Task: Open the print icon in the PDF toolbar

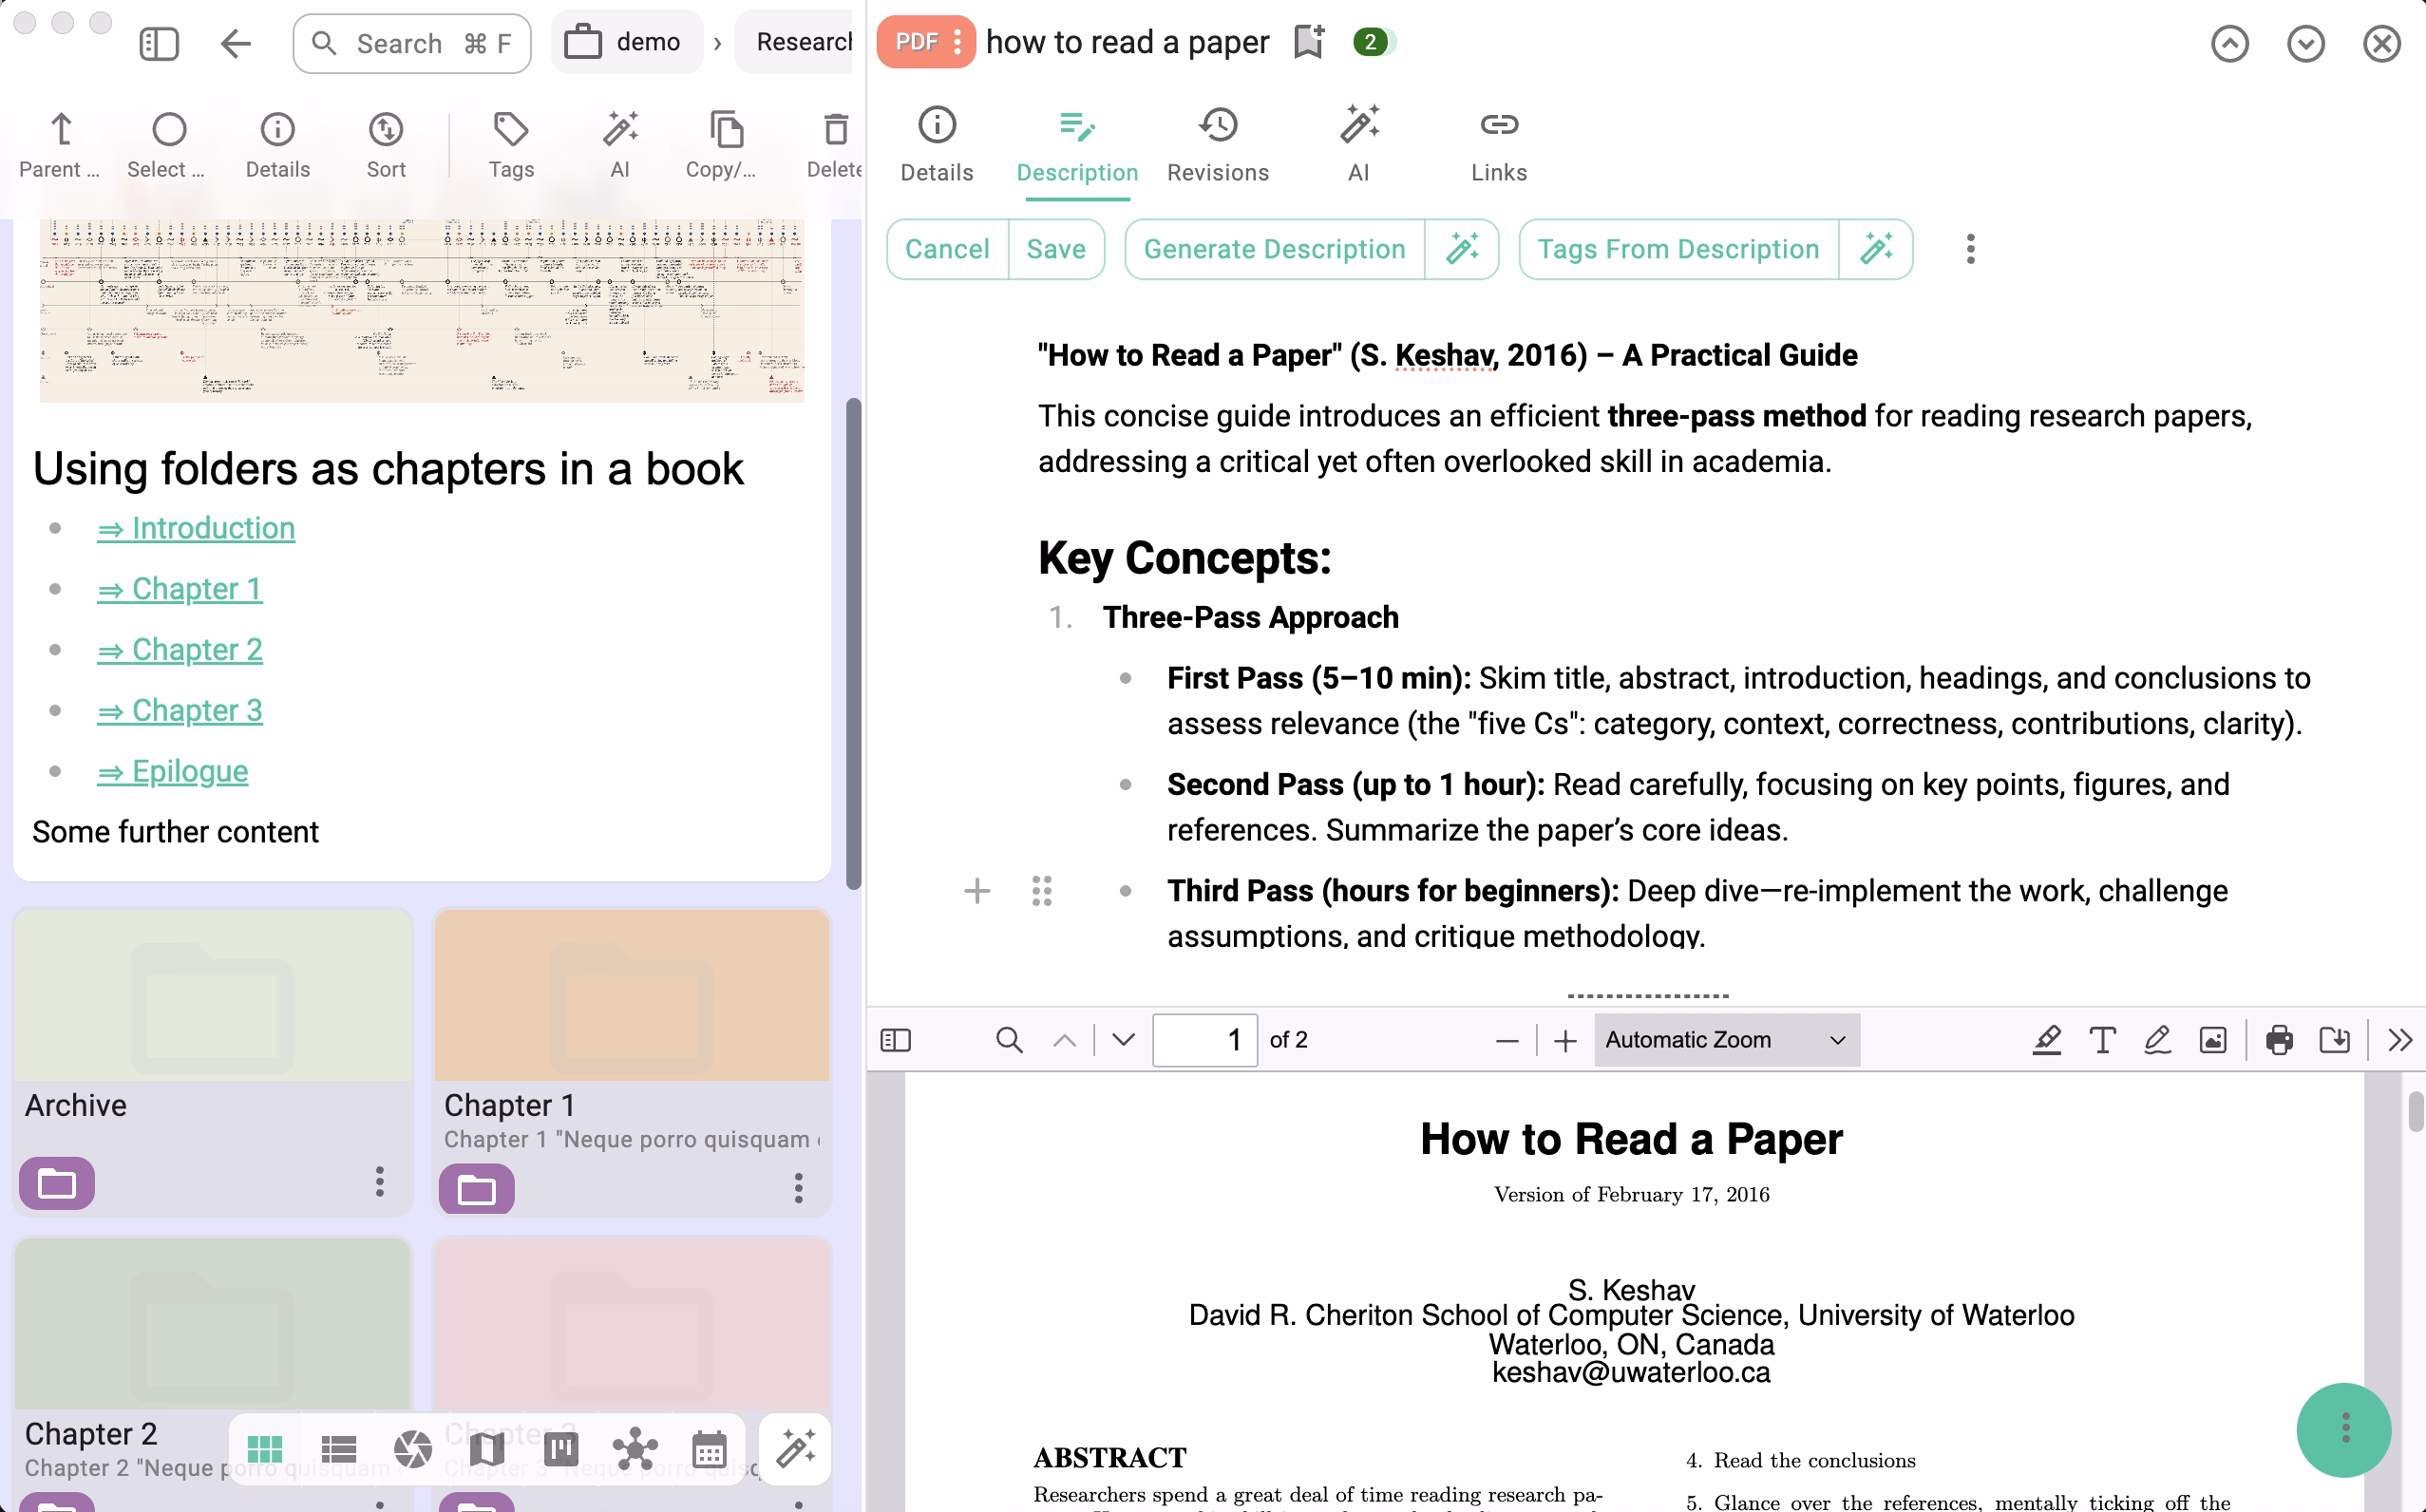Action: coord(2279,1040)
